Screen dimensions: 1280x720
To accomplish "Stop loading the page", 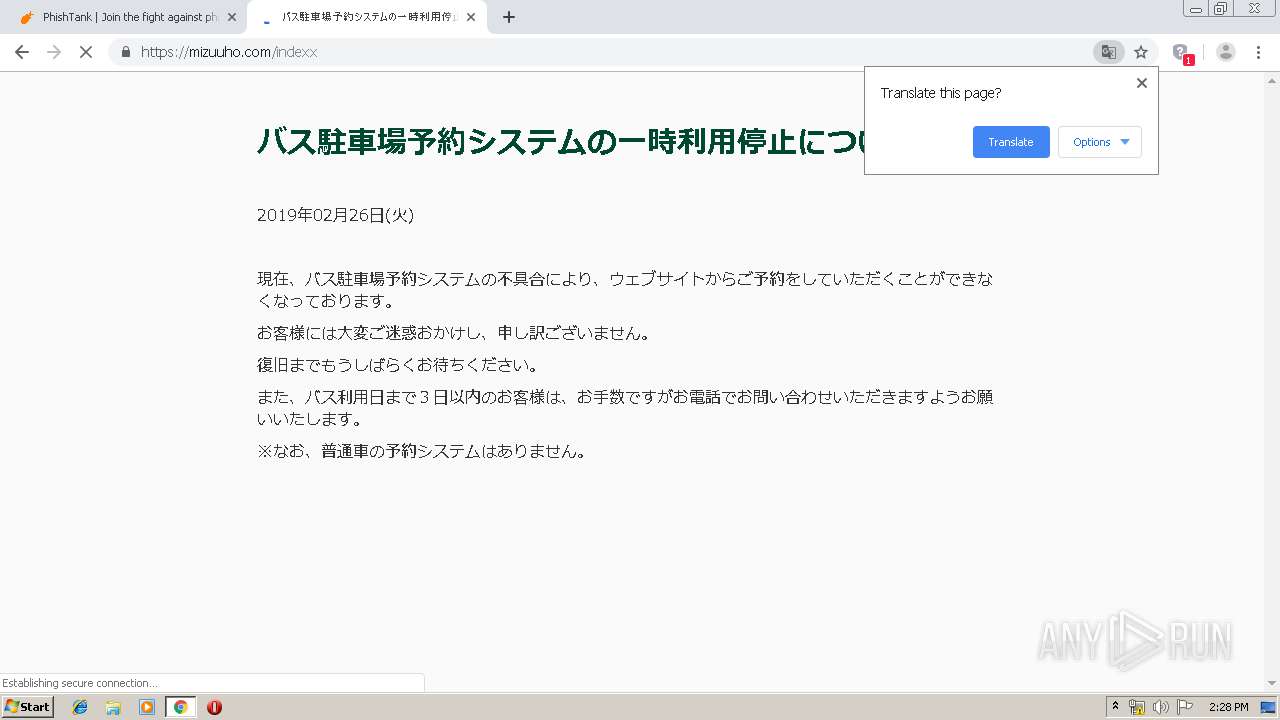I will [86, 52].
